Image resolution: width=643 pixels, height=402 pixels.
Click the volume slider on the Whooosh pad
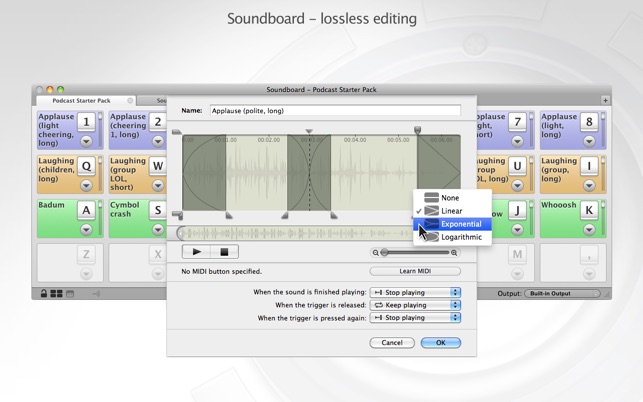[x=603, y=218]
